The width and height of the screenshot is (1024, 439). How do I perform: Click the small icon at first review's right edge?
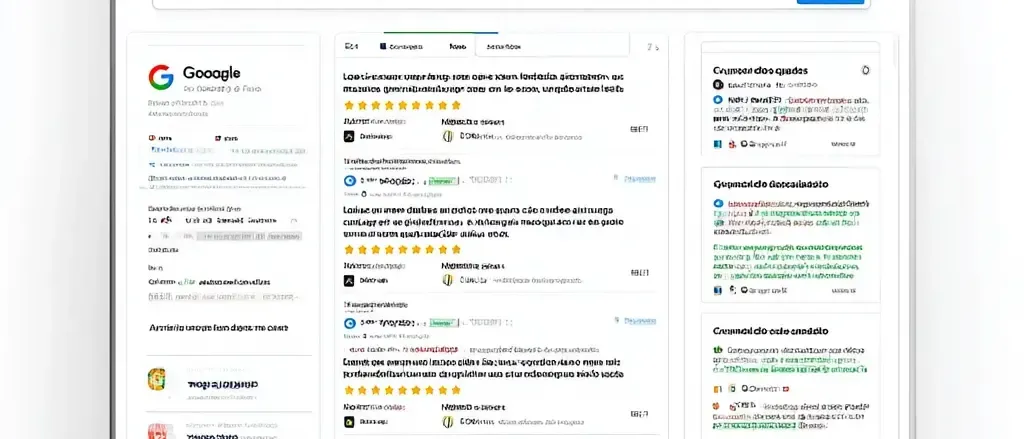click(x=639, y=129)
